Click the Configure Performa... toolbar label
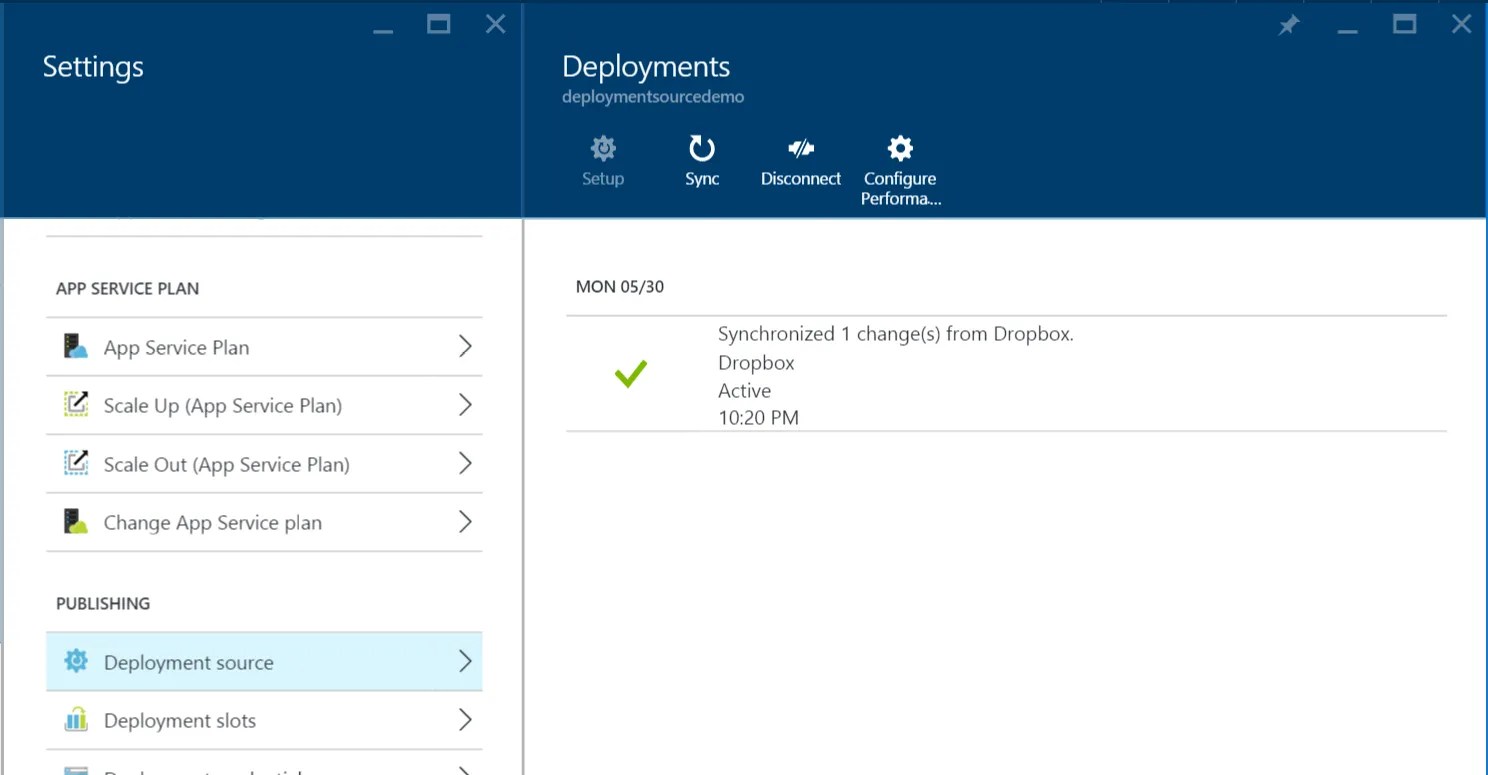Screen dimensions: 1488x775 (x=900, y=188)
